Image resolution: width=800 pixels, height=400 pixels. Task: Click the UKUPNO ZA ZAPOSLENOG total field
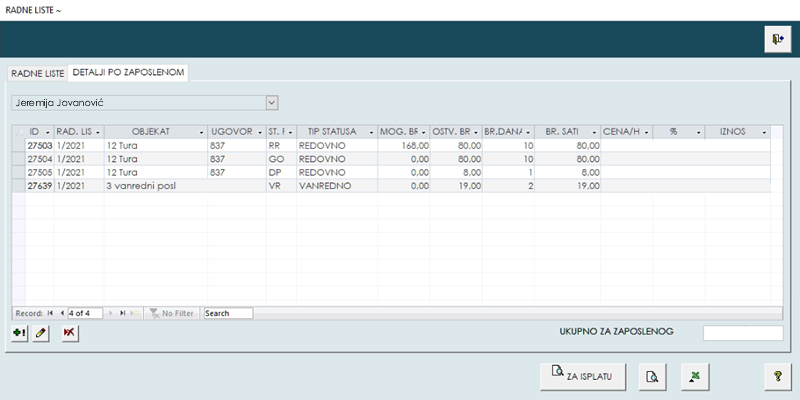click(742, 333)
